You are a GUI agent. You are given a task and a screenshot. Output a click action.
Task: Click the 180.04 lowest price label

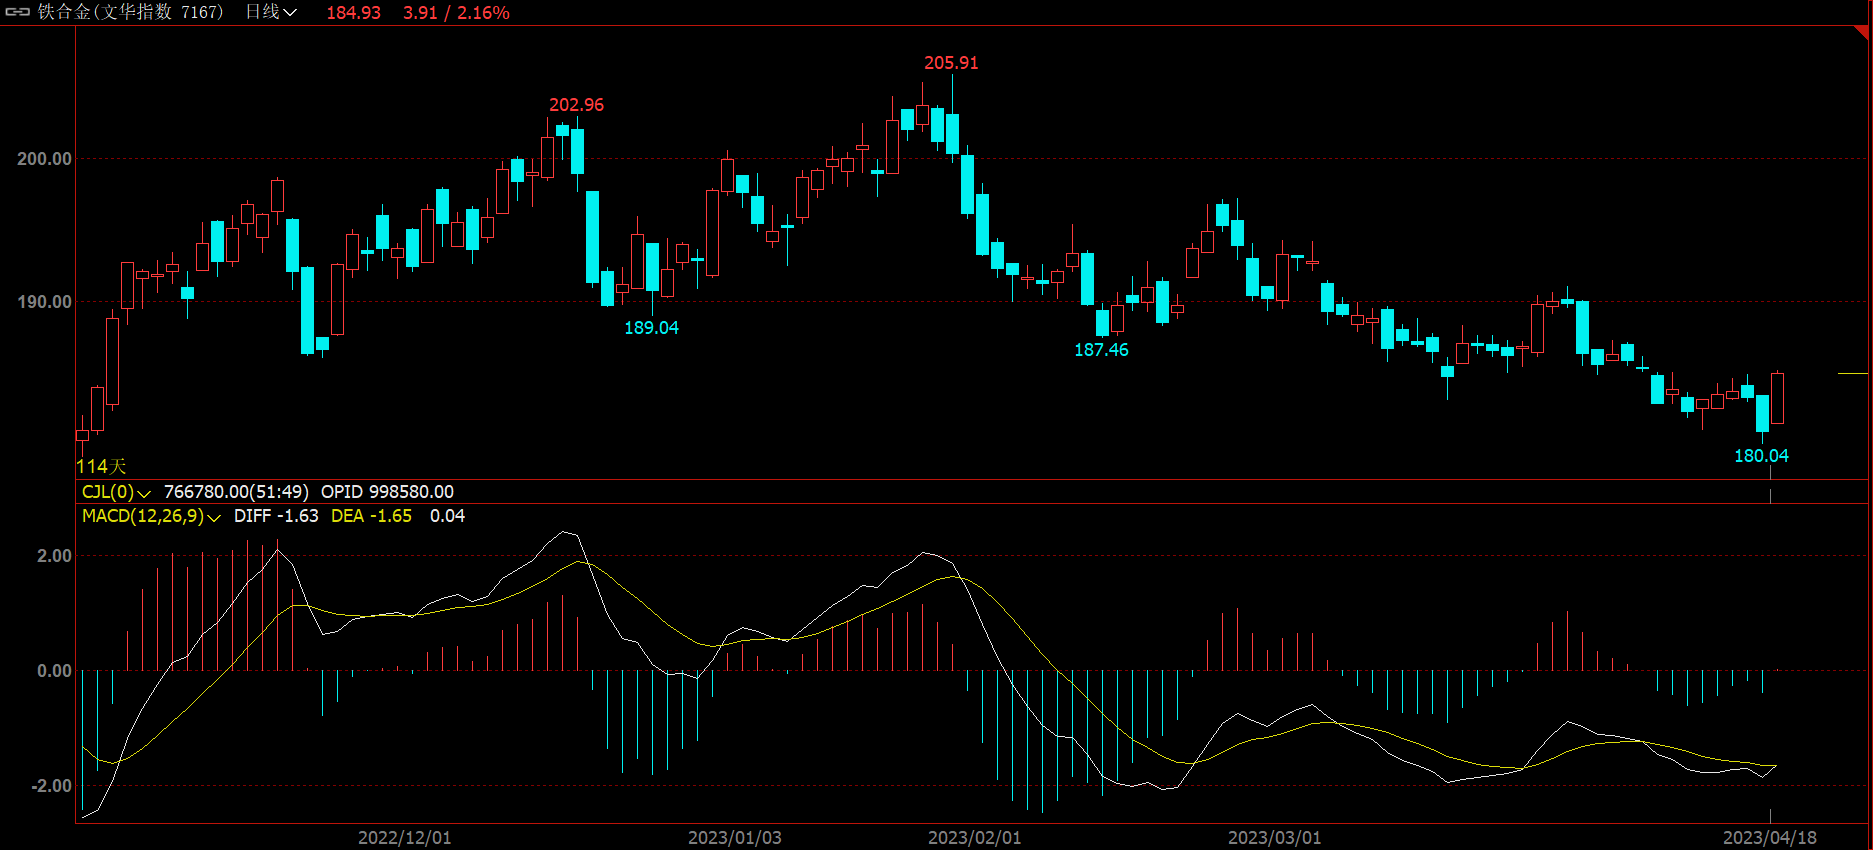click(1761, 456)
